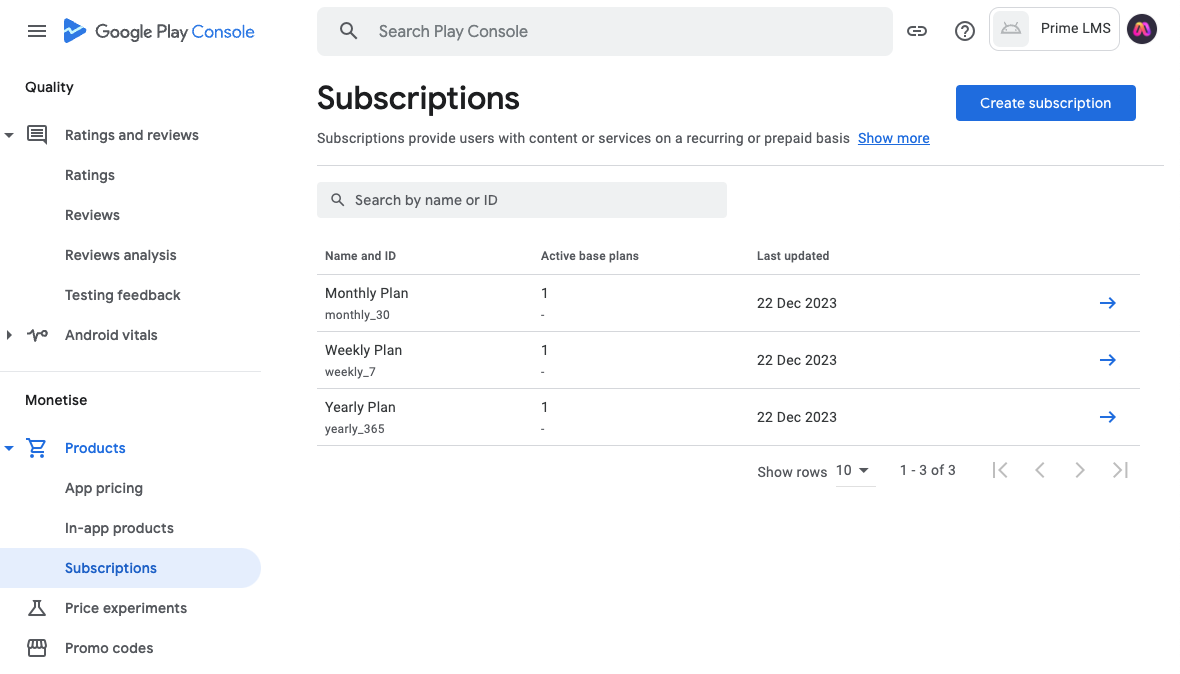Click the Google Play Console logo

tap(160, 31)
